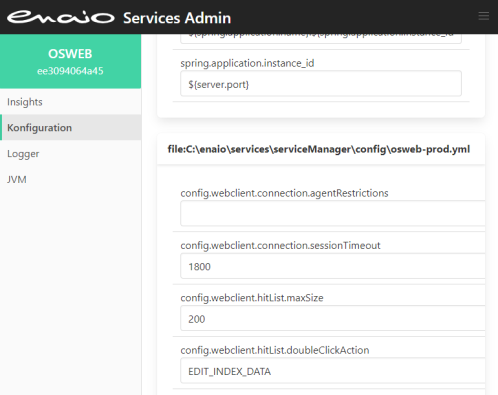Click the config.webclient.hitList.doubleClickAction label
This screenshot has width=498, height=395.
(x=275, y=350)
